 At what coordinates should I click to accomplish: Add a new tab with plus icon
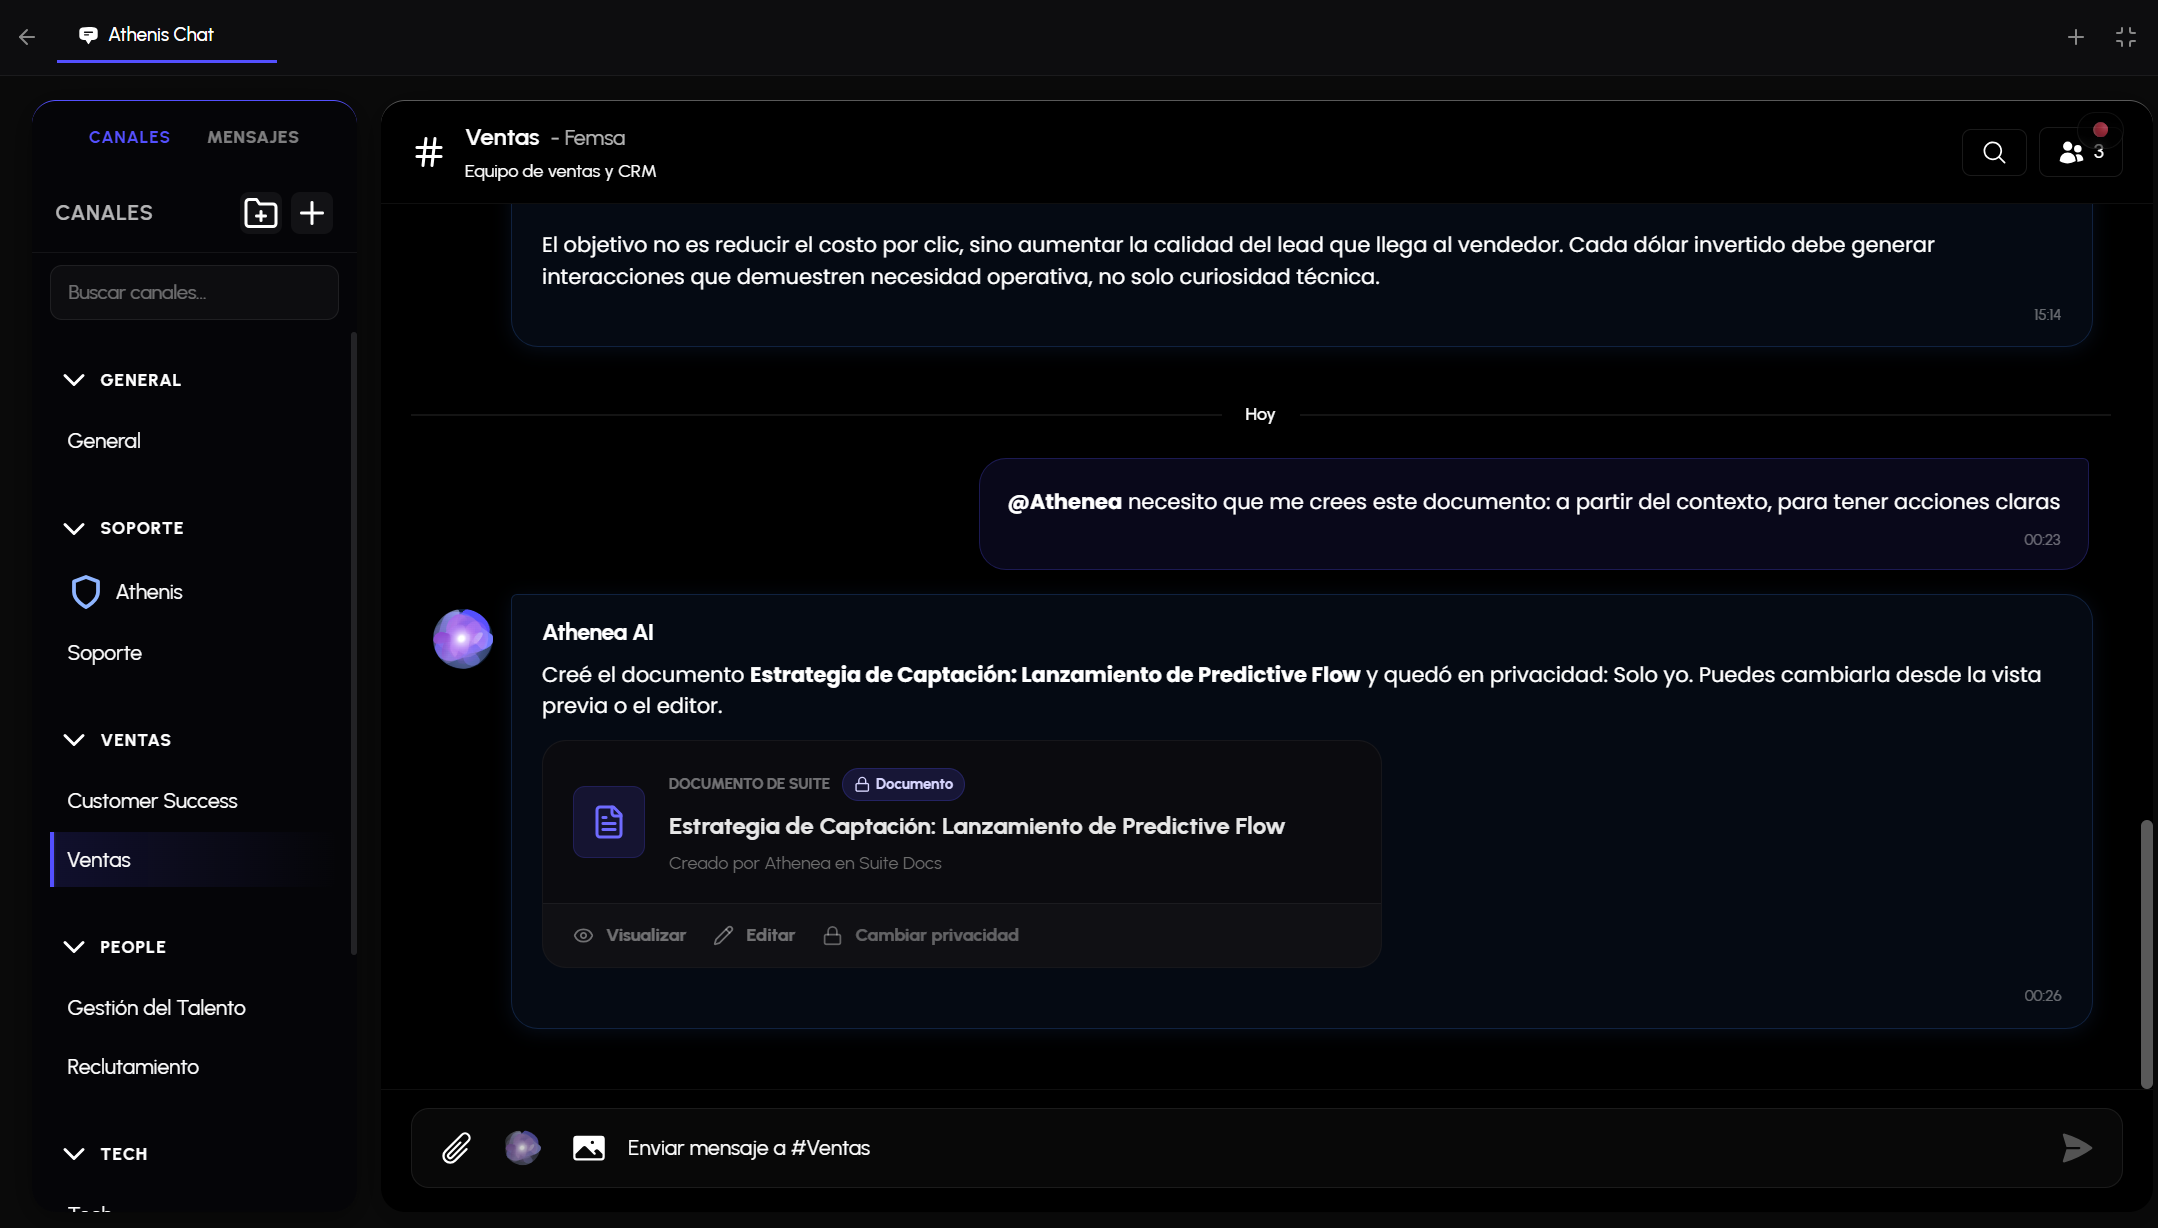coord(2076,37)
